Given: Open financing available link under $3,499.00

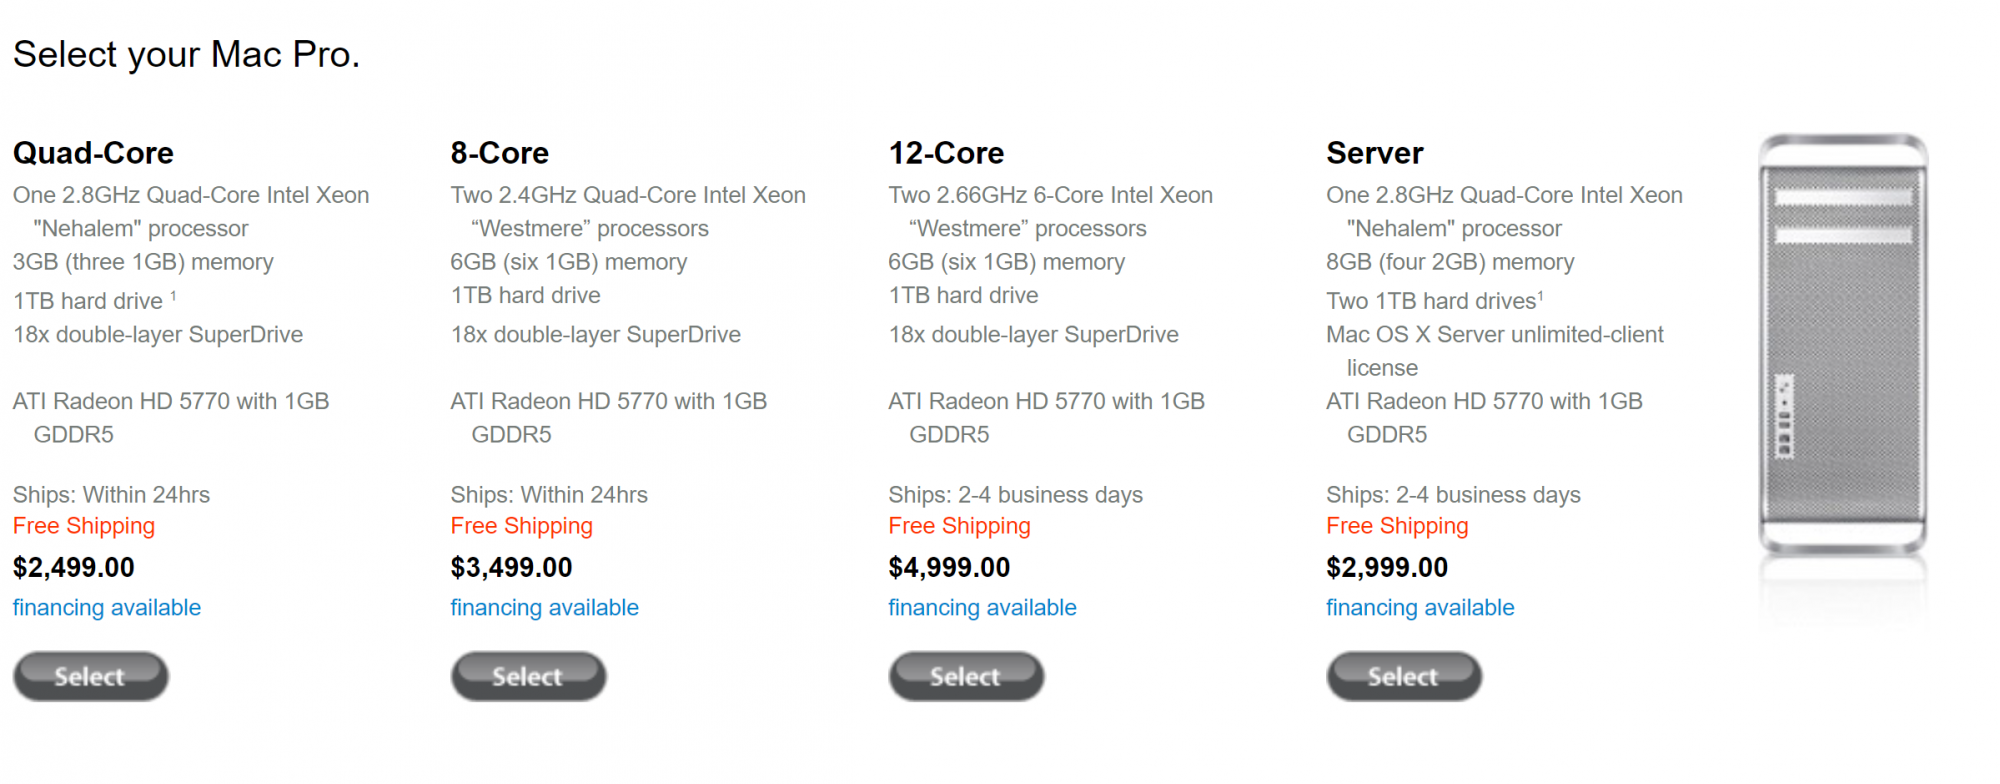Looking at the screenshot, I should coord(545,608).
